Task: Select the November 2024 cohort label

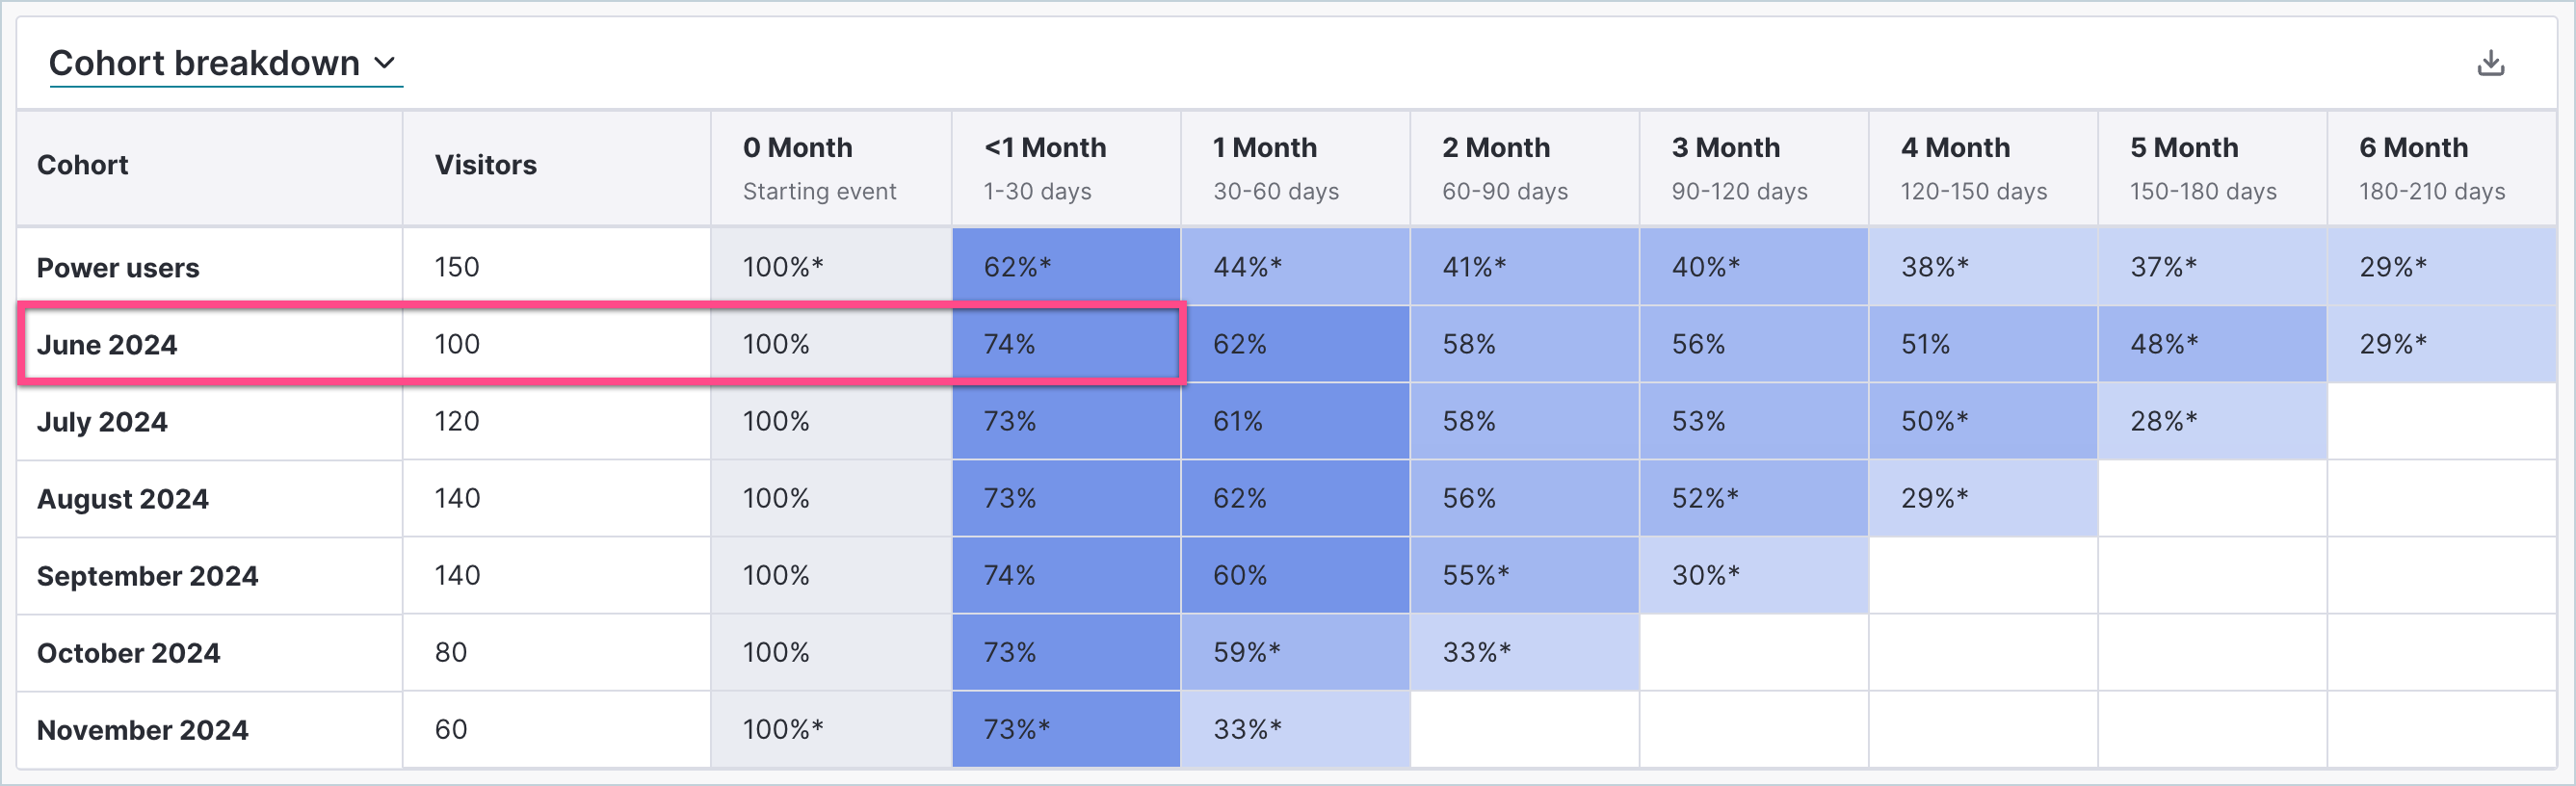Action: pos(142,730)
